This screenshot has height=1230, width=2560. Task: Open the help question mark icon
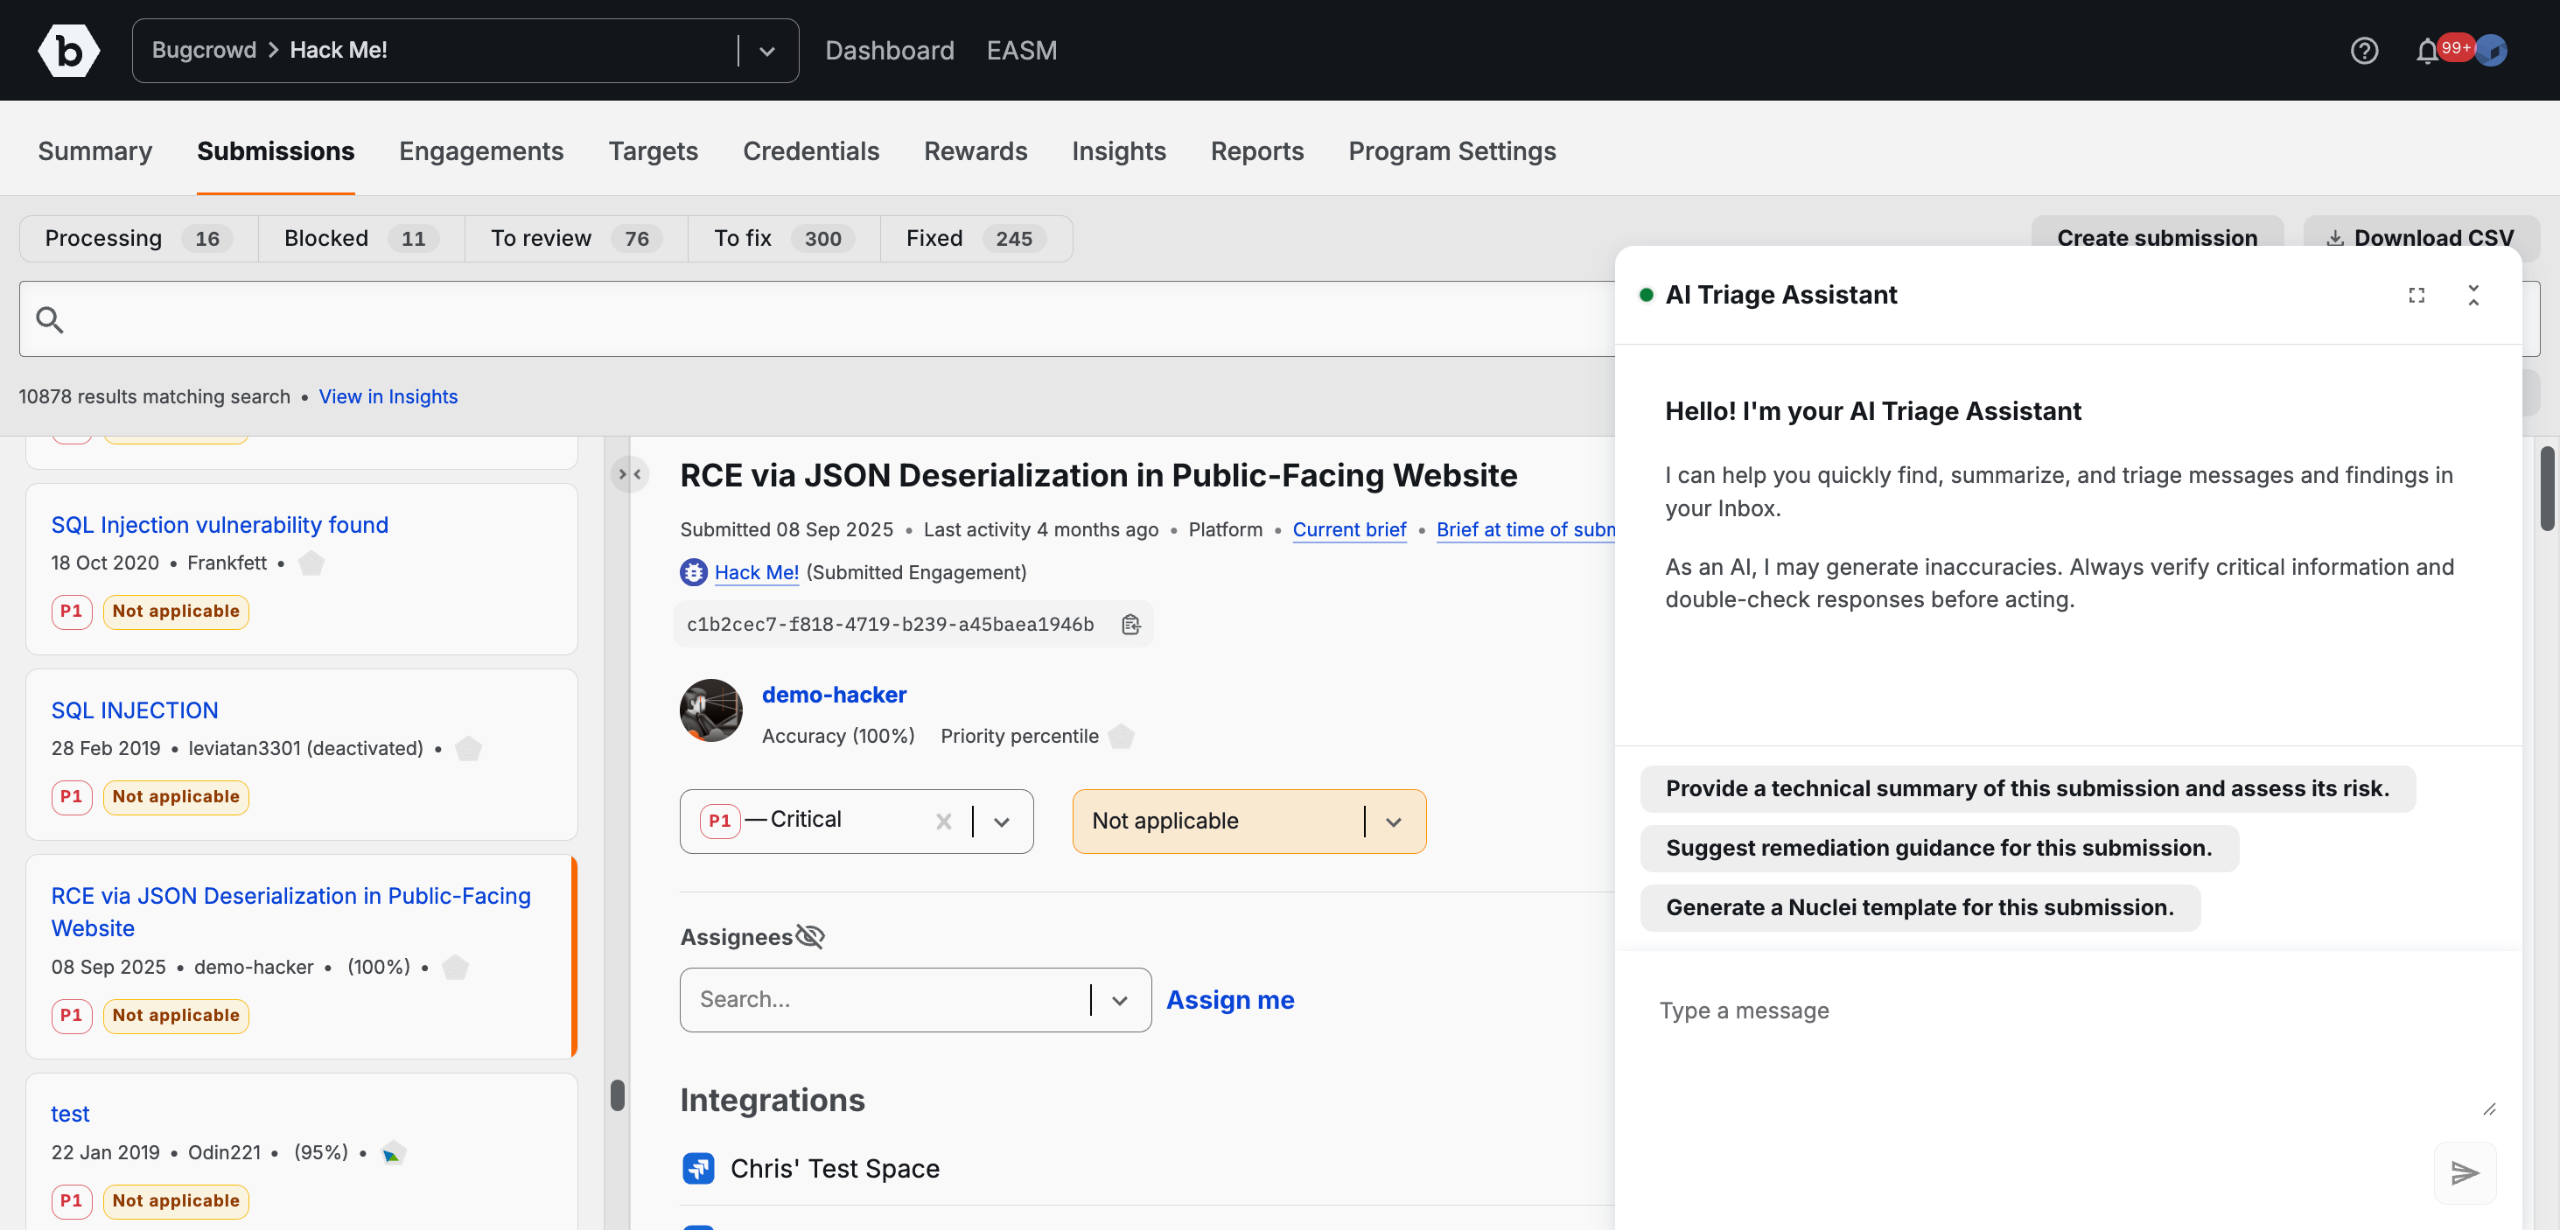click(2364, 50)
